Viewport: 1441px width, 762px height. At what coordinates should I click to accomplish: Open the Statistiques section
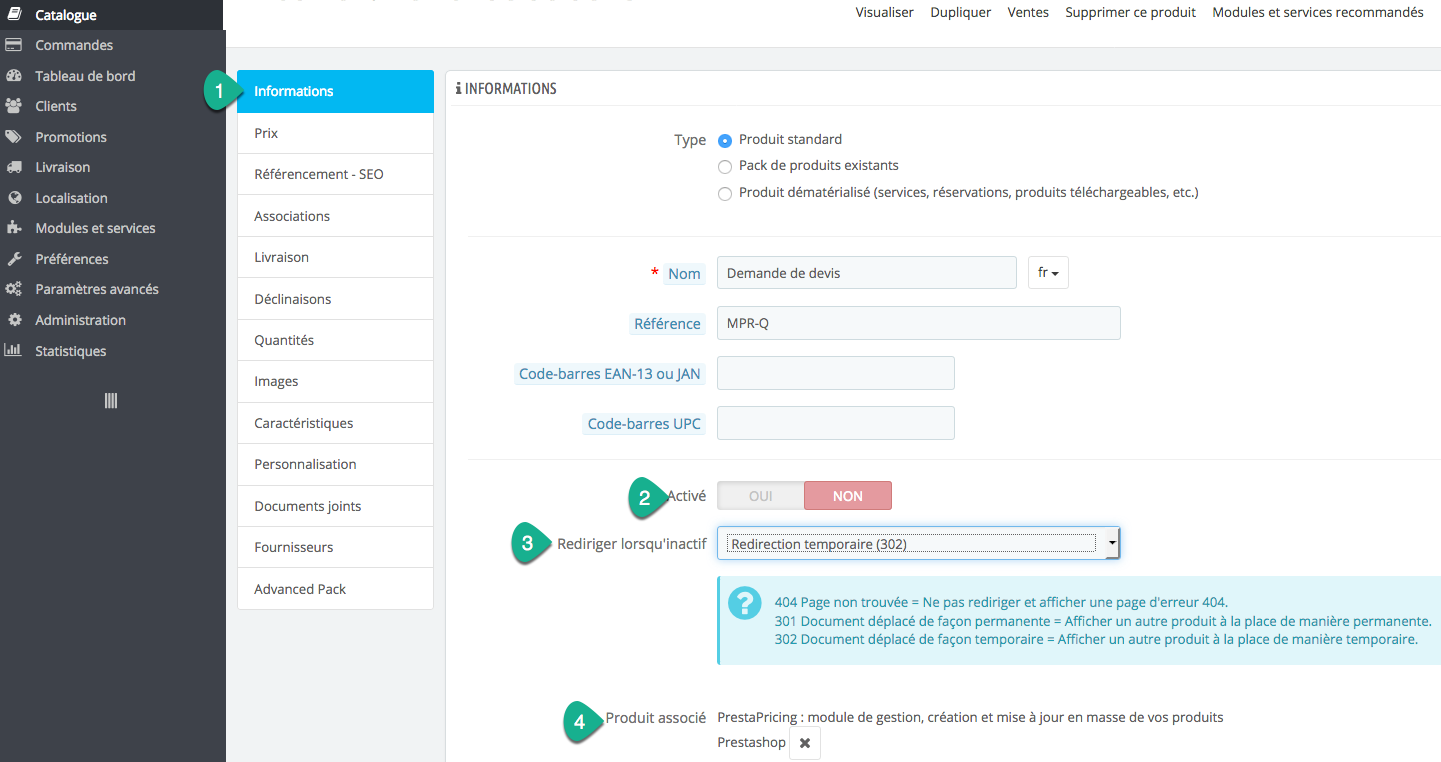click(x=68, y=351)
